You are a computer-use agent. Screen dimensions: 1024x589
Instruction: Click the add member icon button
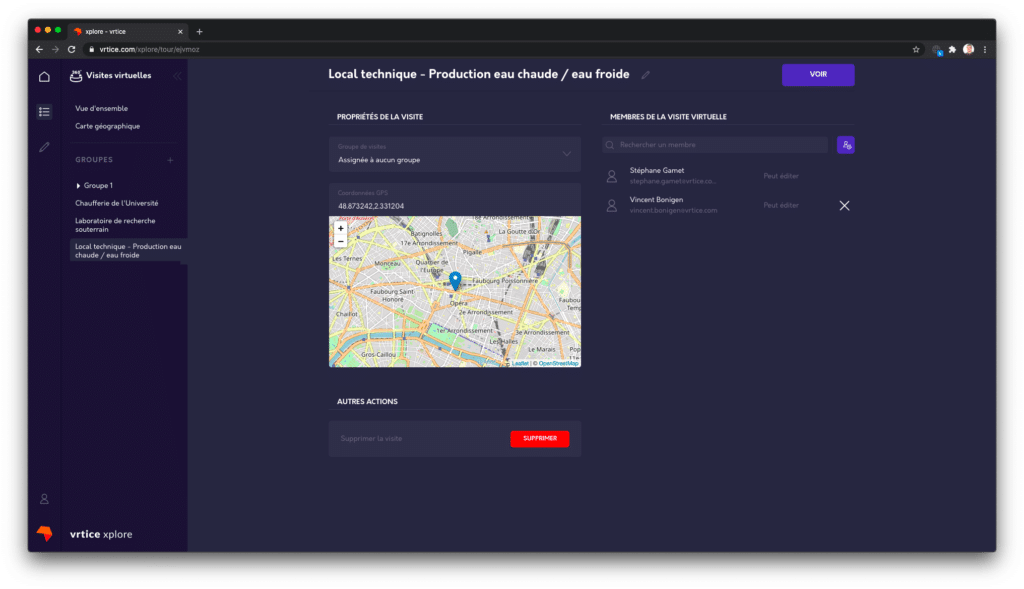[x=846, y=146]
